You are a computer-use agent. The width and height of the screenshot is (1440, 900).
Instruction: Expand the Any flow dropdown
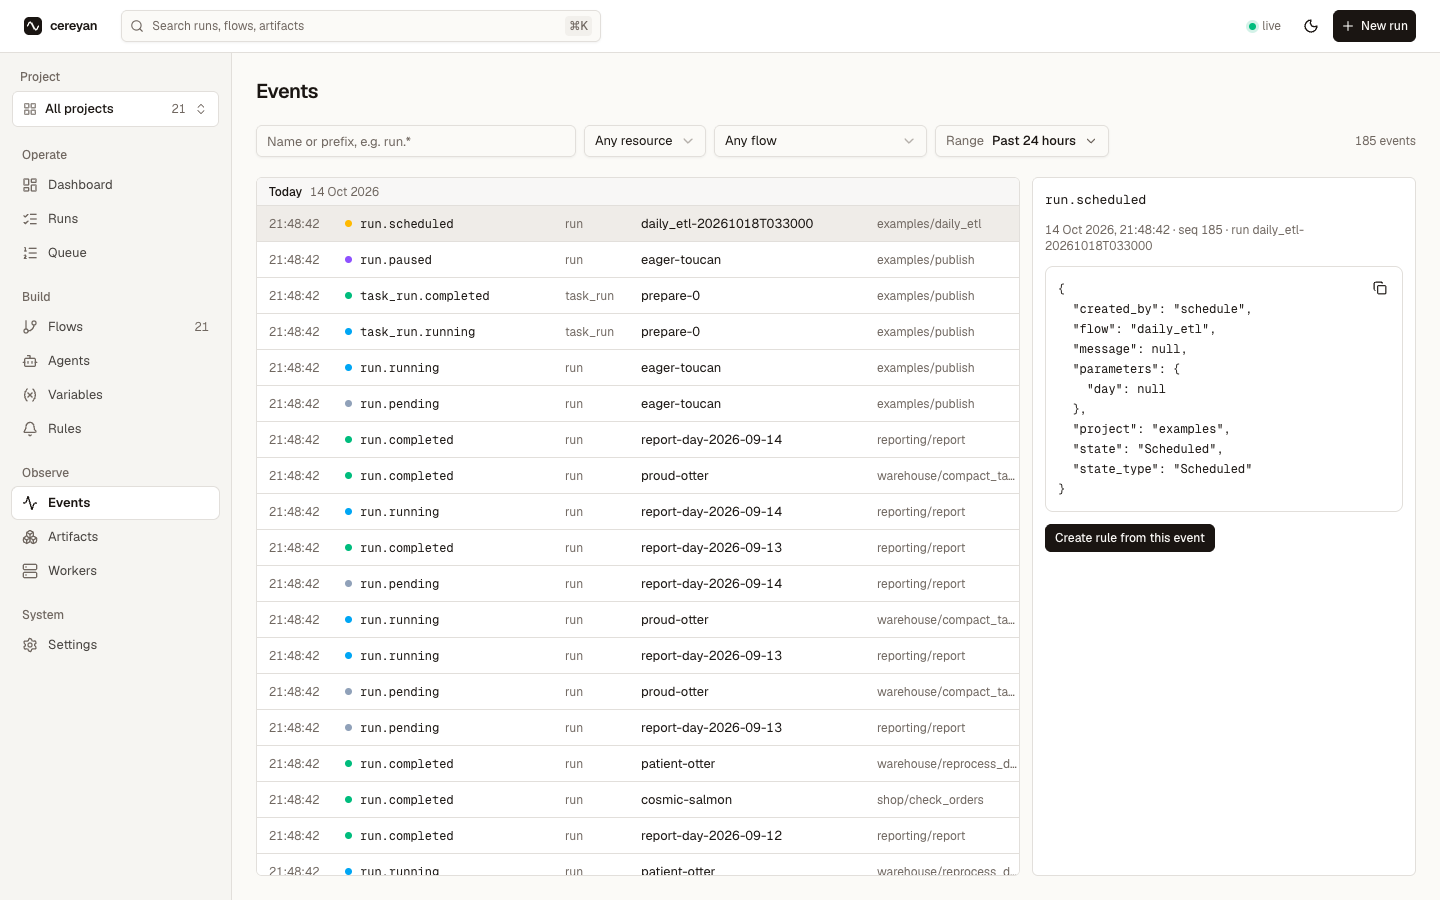(x=820, y=141)
